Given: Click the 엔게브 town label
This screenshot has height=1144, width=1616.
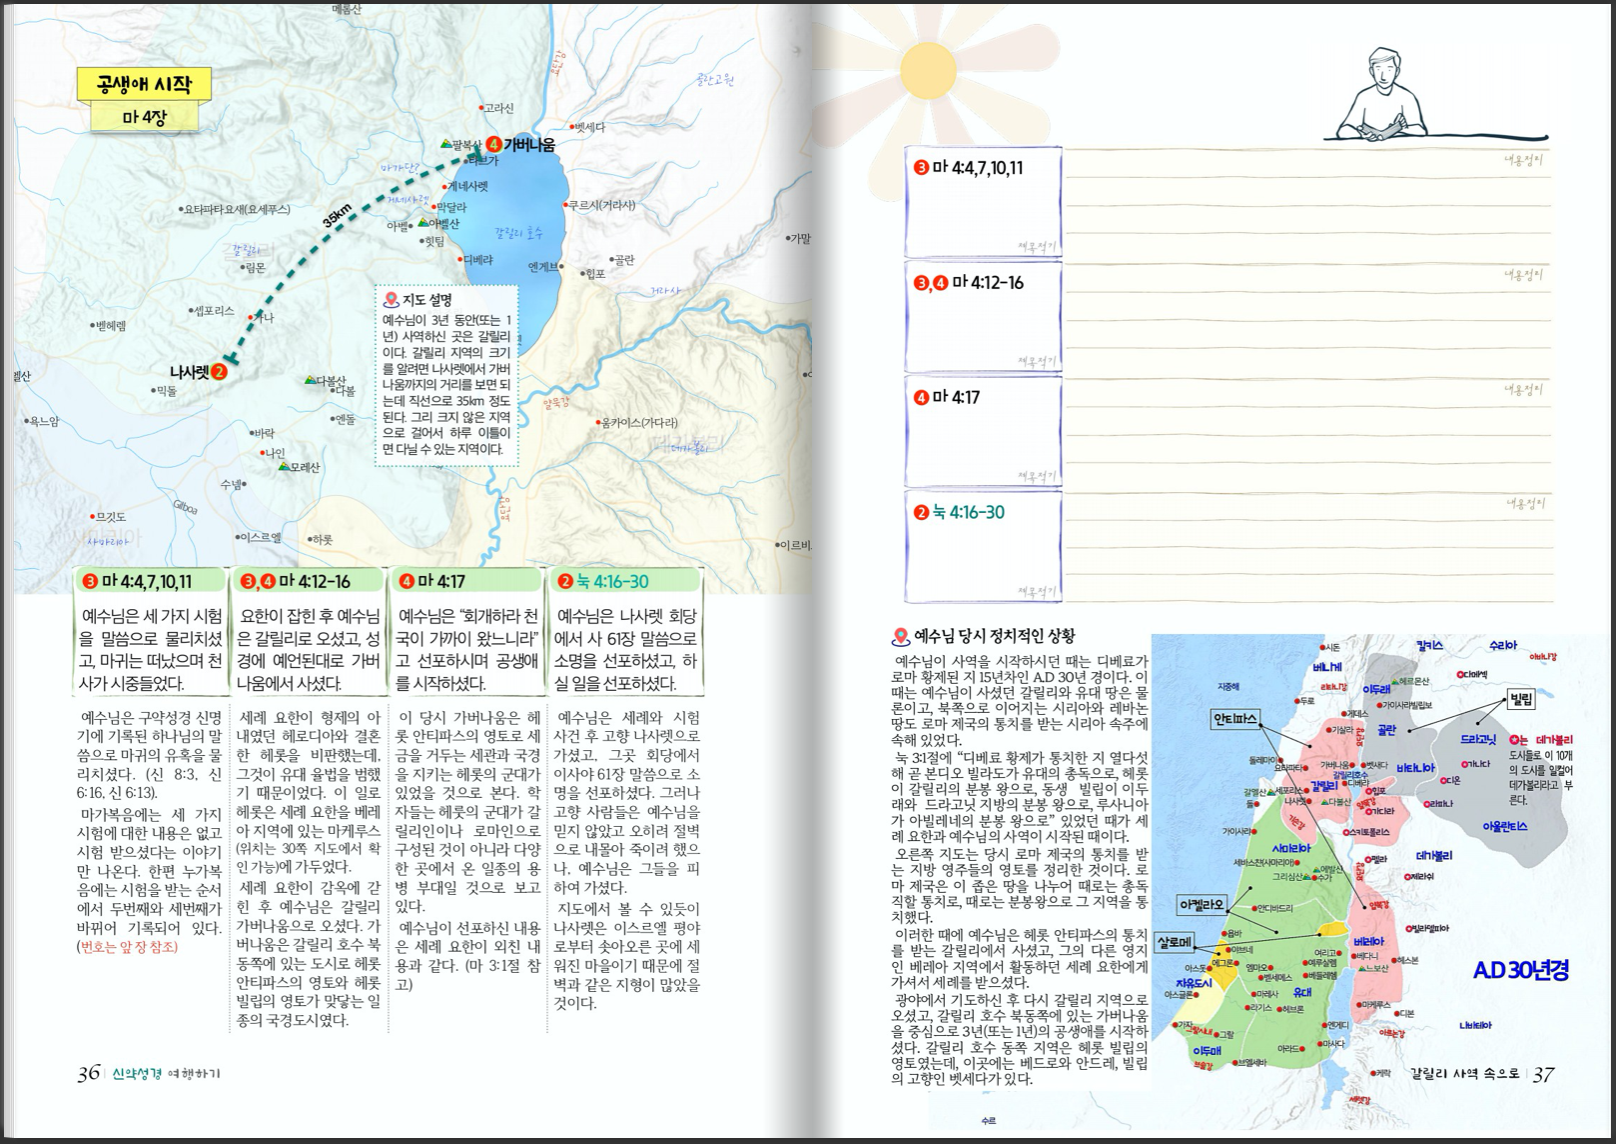Looking at the screenshot, I should click(542, 267).
